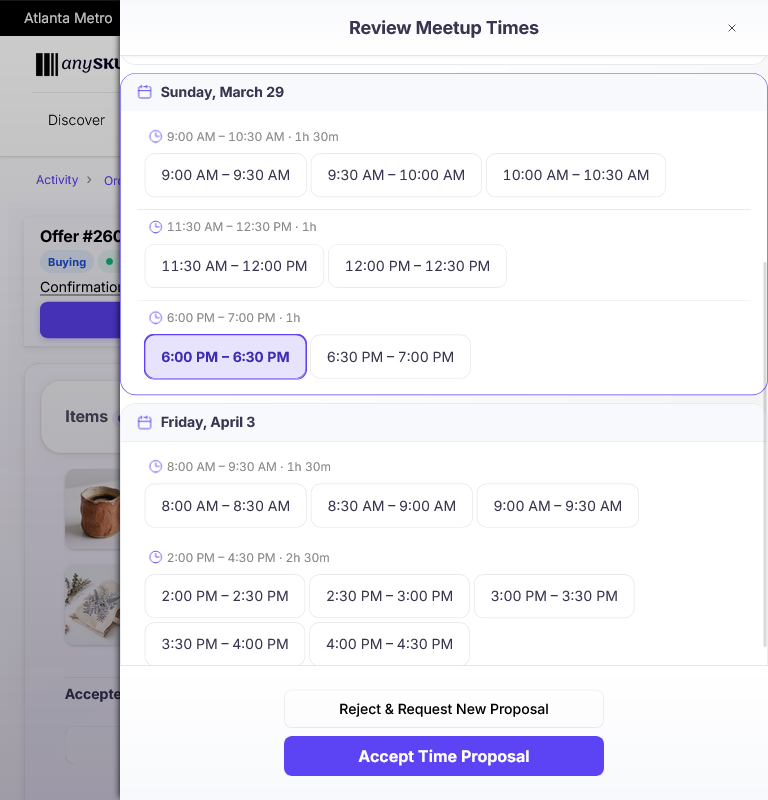Click clock icon for 11:30 AM – 12:30 PM window
The image size is (768, 800).
pos(155,227)
